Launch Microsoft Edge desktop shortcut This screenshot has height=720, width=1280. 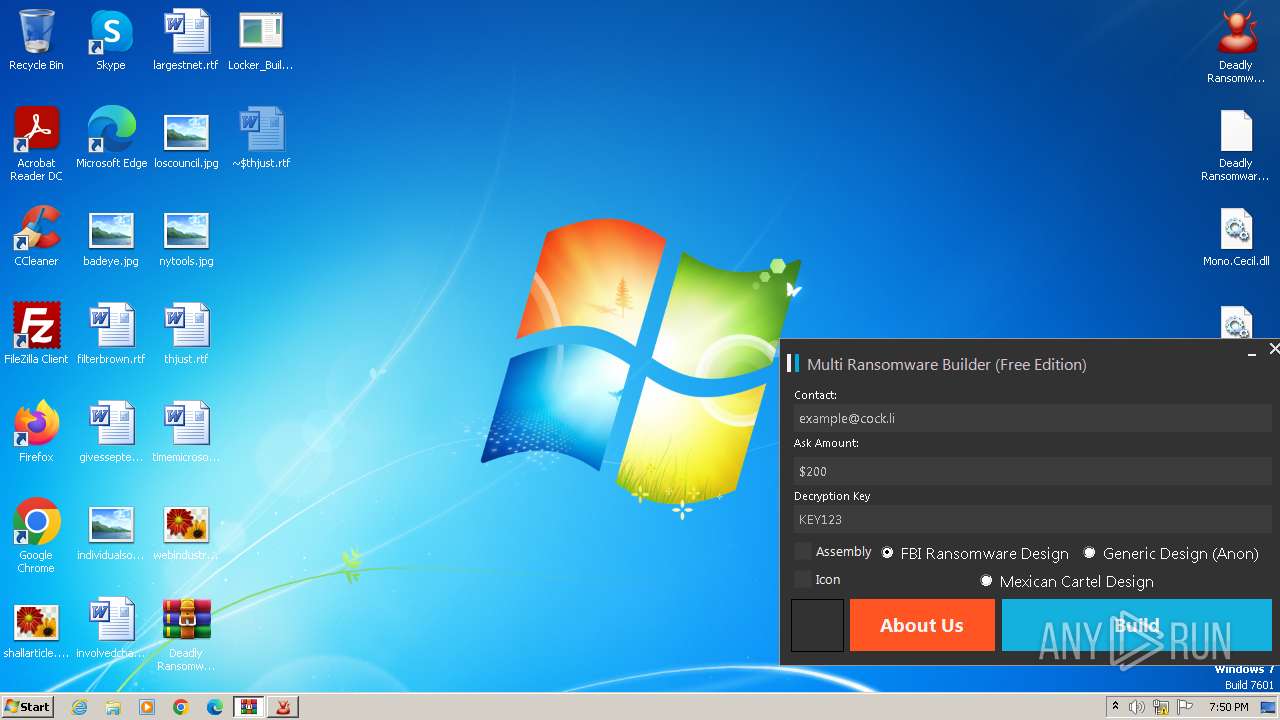pos(111,139)
